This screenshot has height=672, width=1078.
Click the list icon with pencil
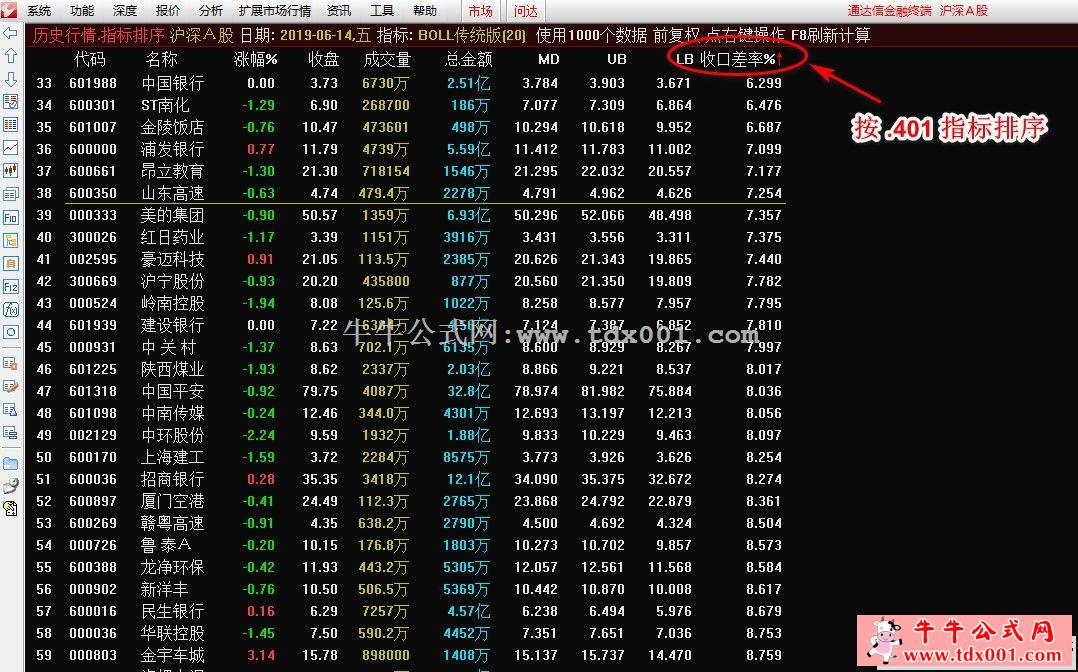coord(10,386)
